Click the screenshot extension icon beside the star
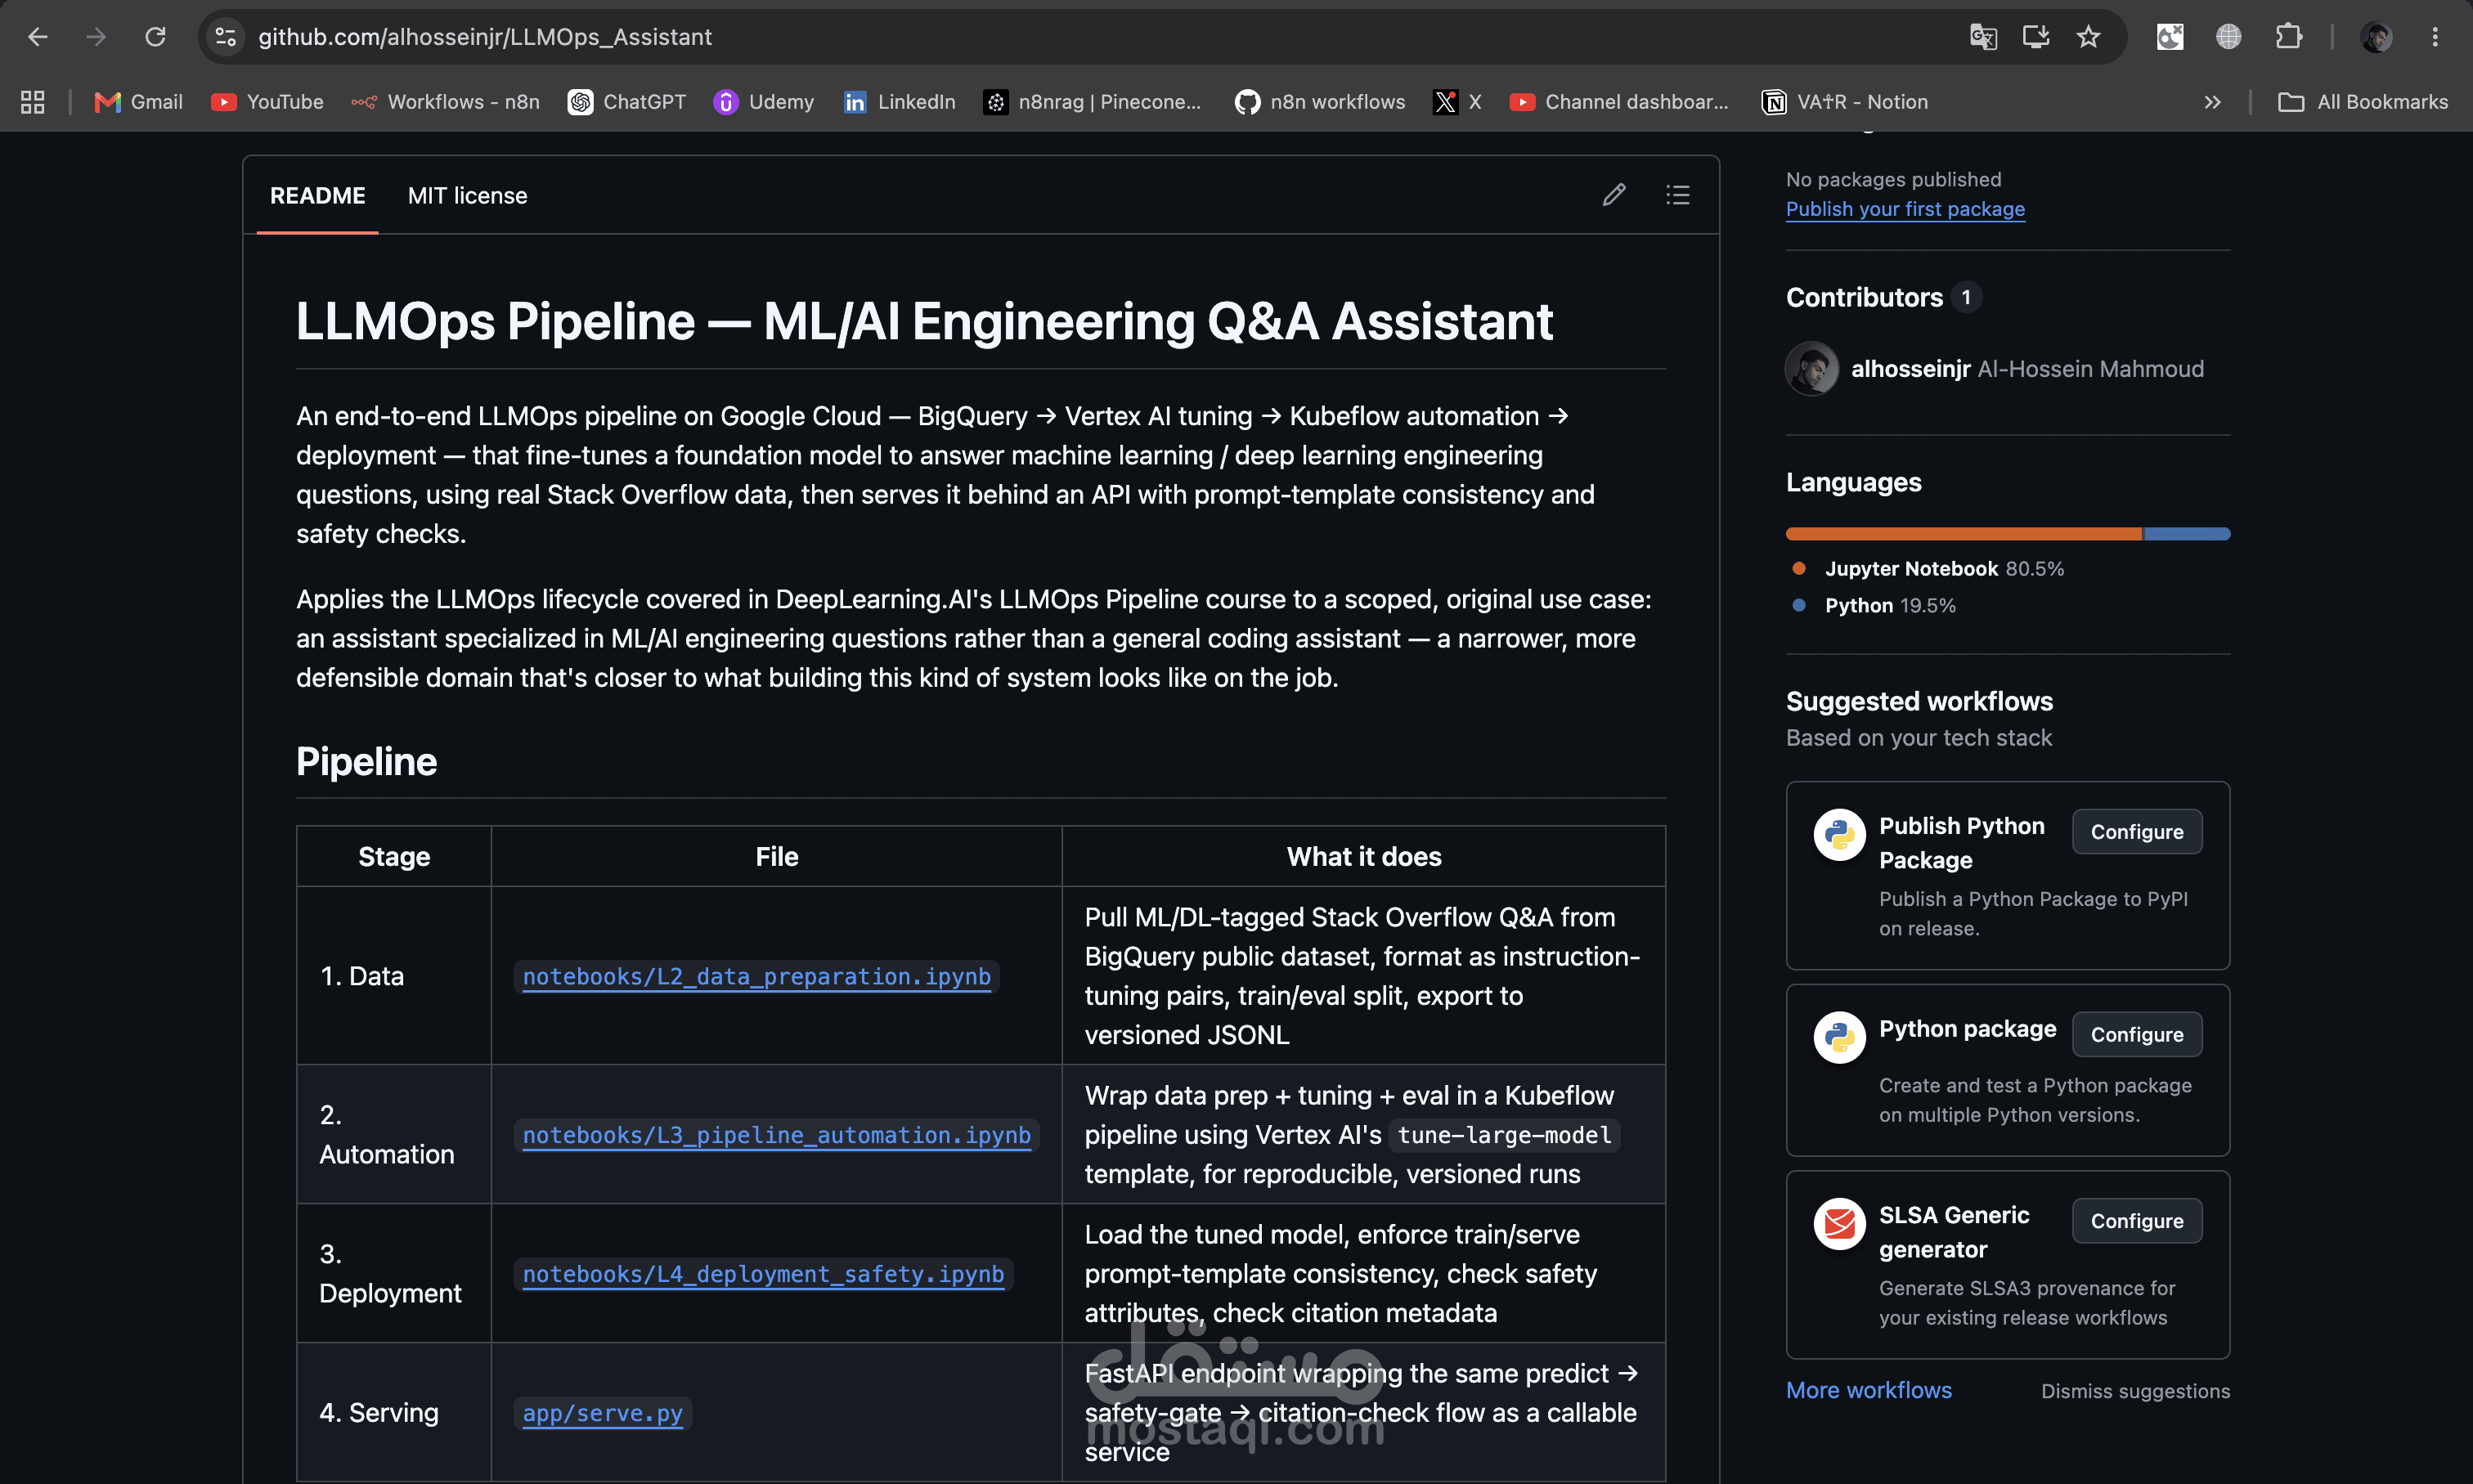 click(x=2170, y=37)
